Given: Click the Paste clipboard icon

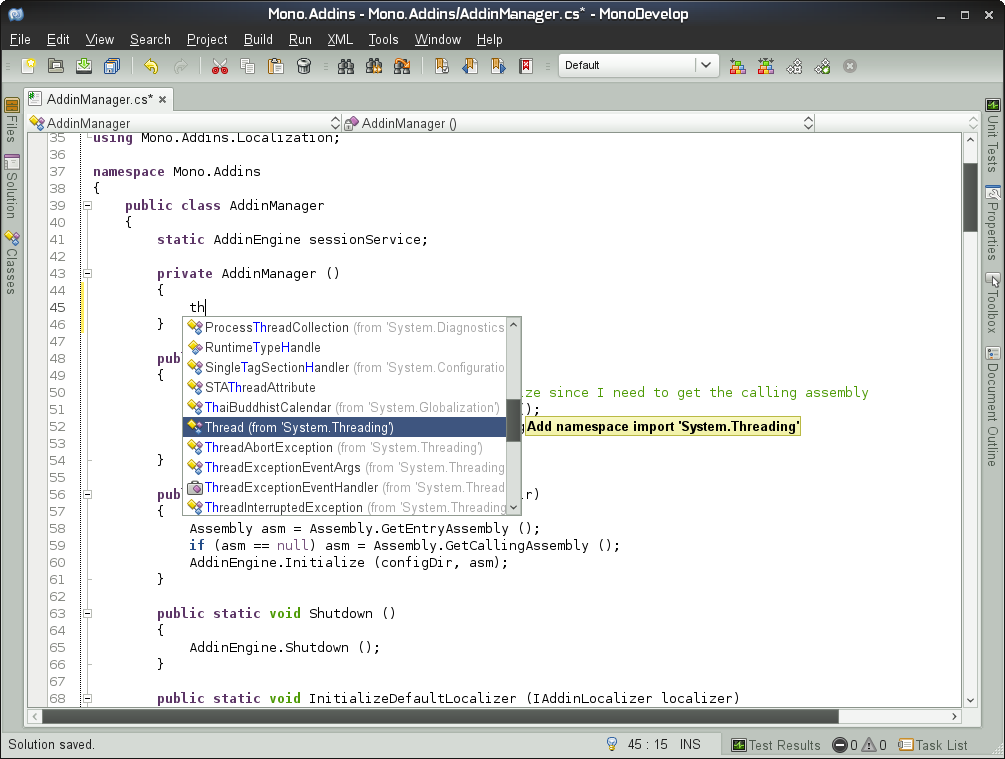Looking at the screenshot, I should click(276, 66).
